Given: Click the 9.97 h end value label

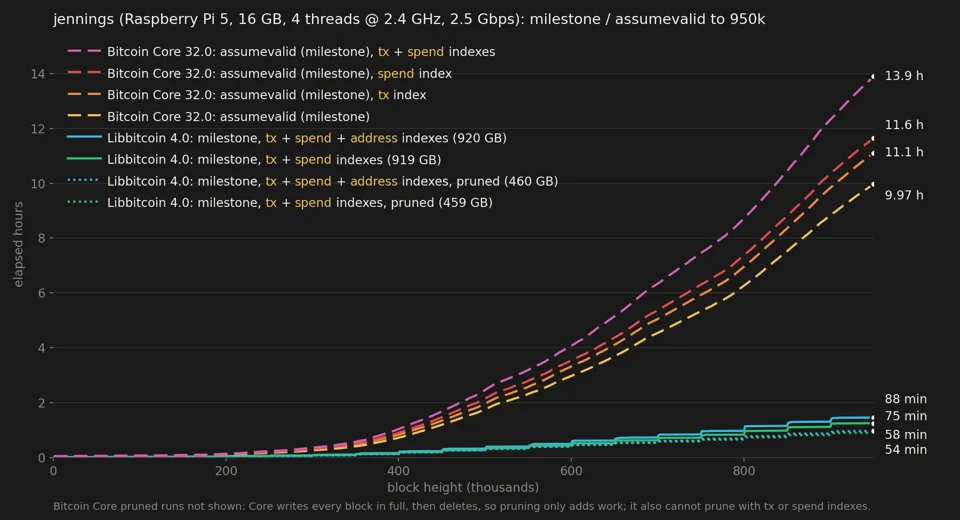Looking at the screenshot, I should tap(904, 195).
